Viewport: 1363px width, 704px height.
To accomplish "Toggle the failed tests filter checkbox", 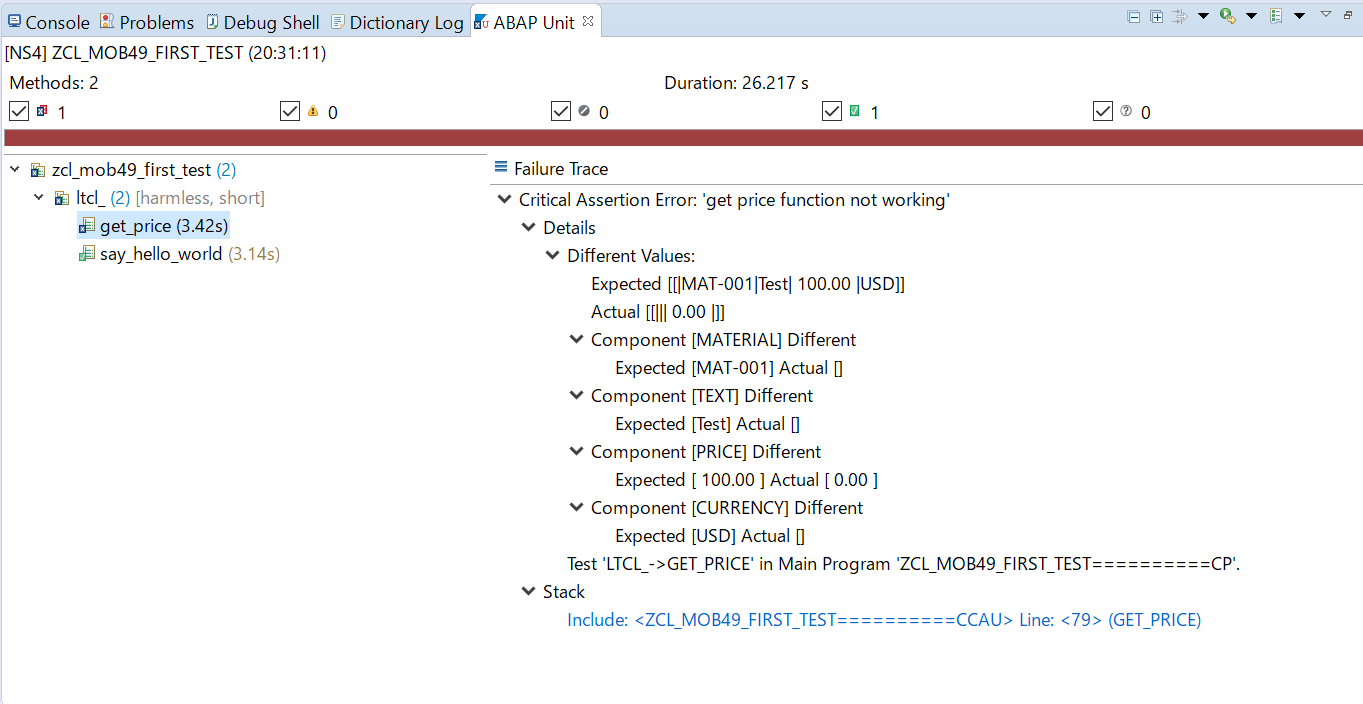I will [x=19, y=111].
